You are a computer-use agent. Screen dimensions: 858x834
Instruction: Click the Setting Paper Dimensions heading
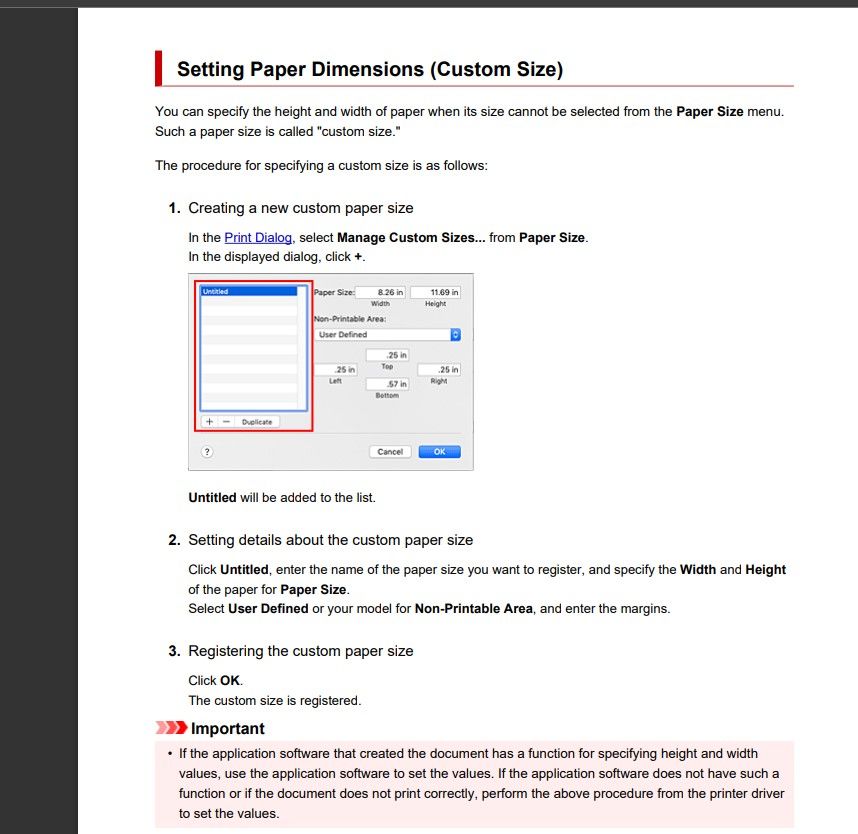point(369,70)
